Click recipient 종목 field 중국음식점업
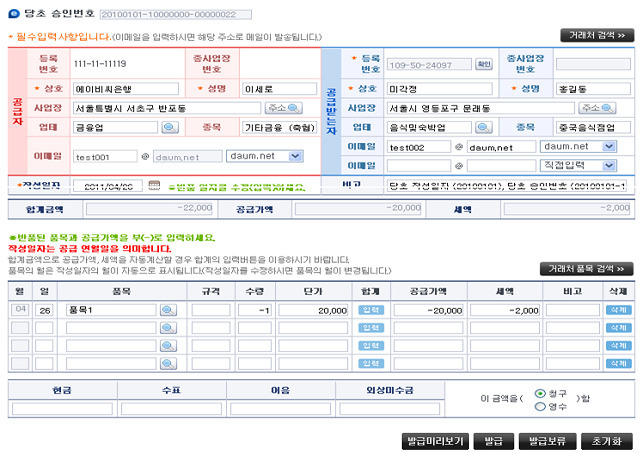640x453 pixels. pos(593,127)
